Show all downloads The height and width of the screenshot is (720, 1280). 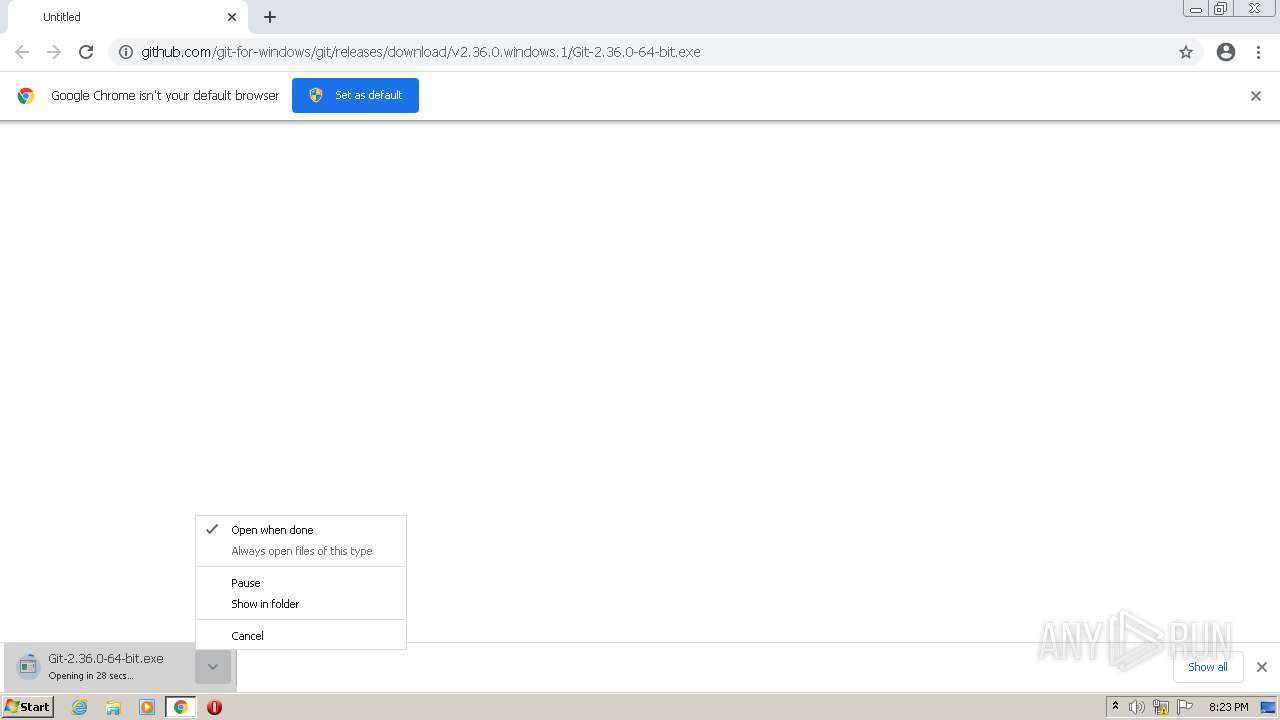point(1207,667)
